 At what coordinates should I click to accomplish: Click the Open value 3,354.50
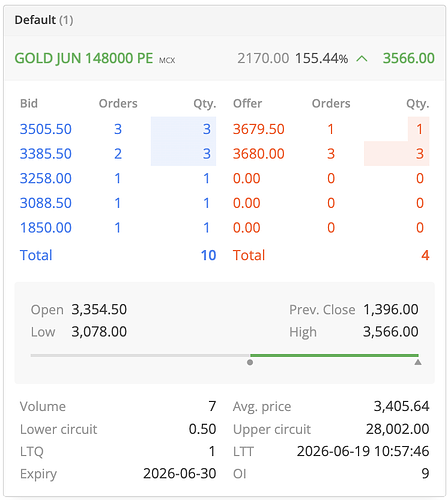coord(99,309)
